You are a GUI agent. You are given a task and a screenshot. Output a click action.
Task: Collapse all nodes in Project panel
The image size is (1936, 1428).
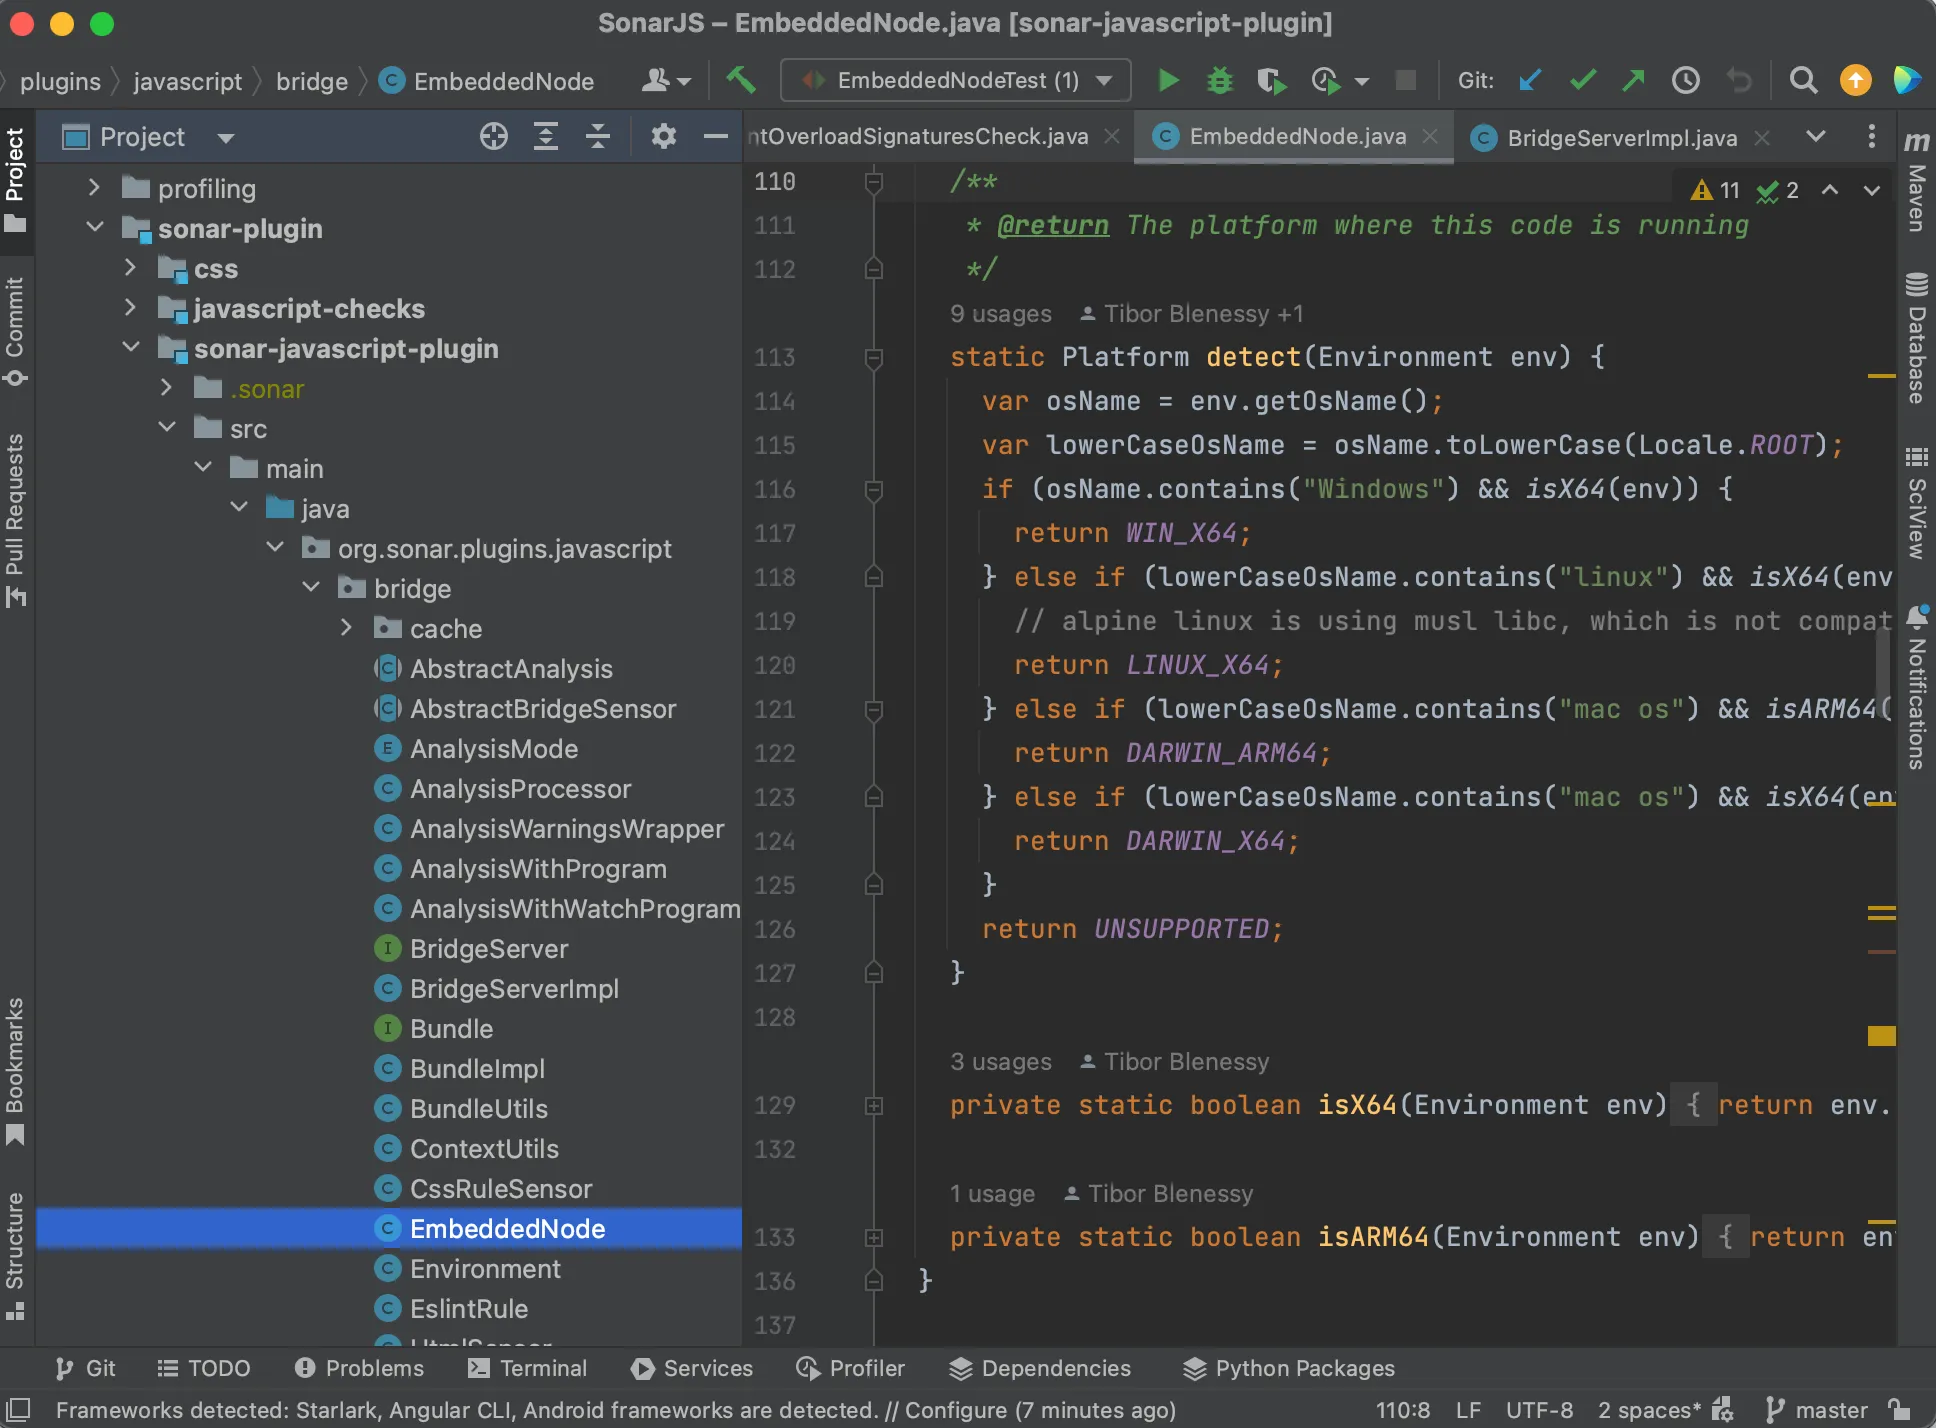[x=598, y=136]
